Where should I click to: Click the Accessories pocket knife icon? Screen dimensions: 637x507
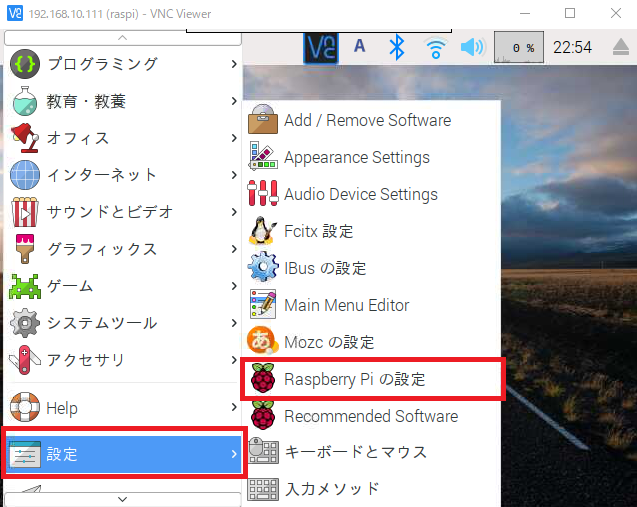(25, 360)
